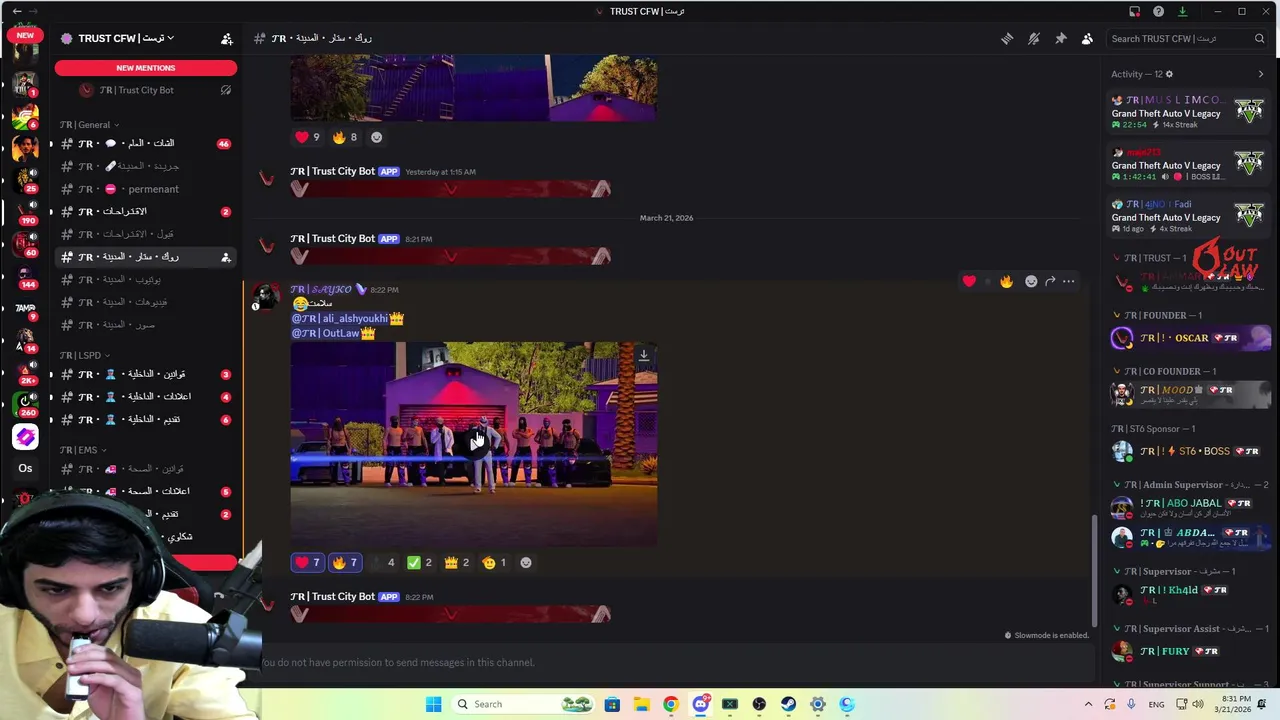Viewport: 1280px width, 720px height.
Task: Open the فيديوهات المدينة channel
Action: (x=146, y=302)
